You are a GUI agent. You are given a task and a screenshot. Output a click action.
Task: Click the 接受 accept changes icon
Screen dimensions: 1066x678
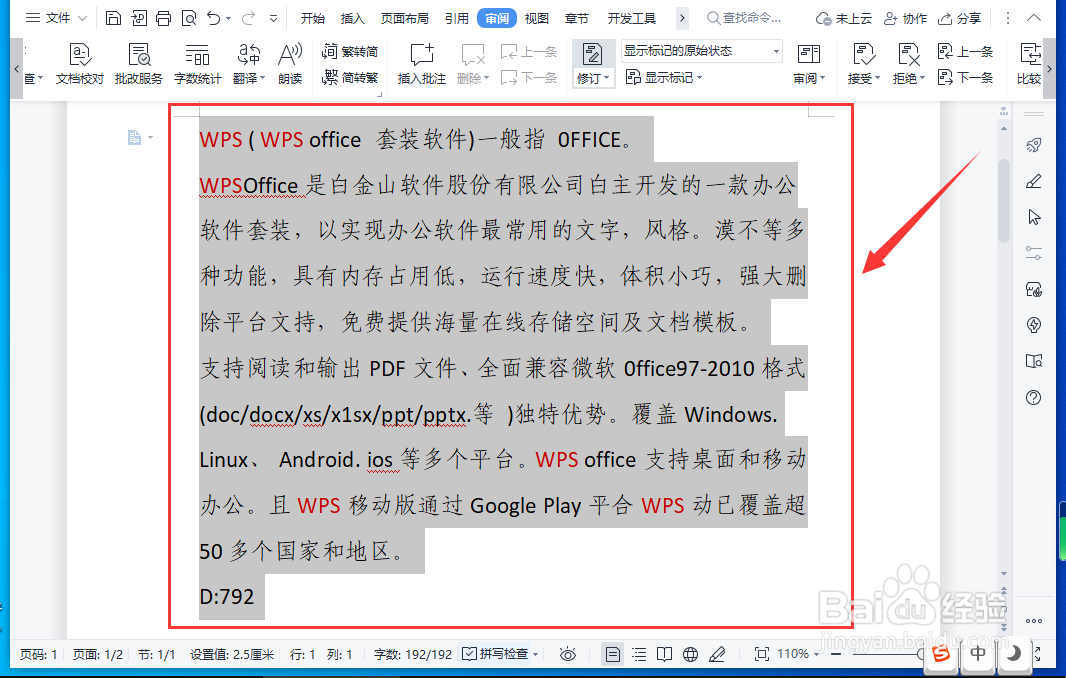click(x=863, y=54)
